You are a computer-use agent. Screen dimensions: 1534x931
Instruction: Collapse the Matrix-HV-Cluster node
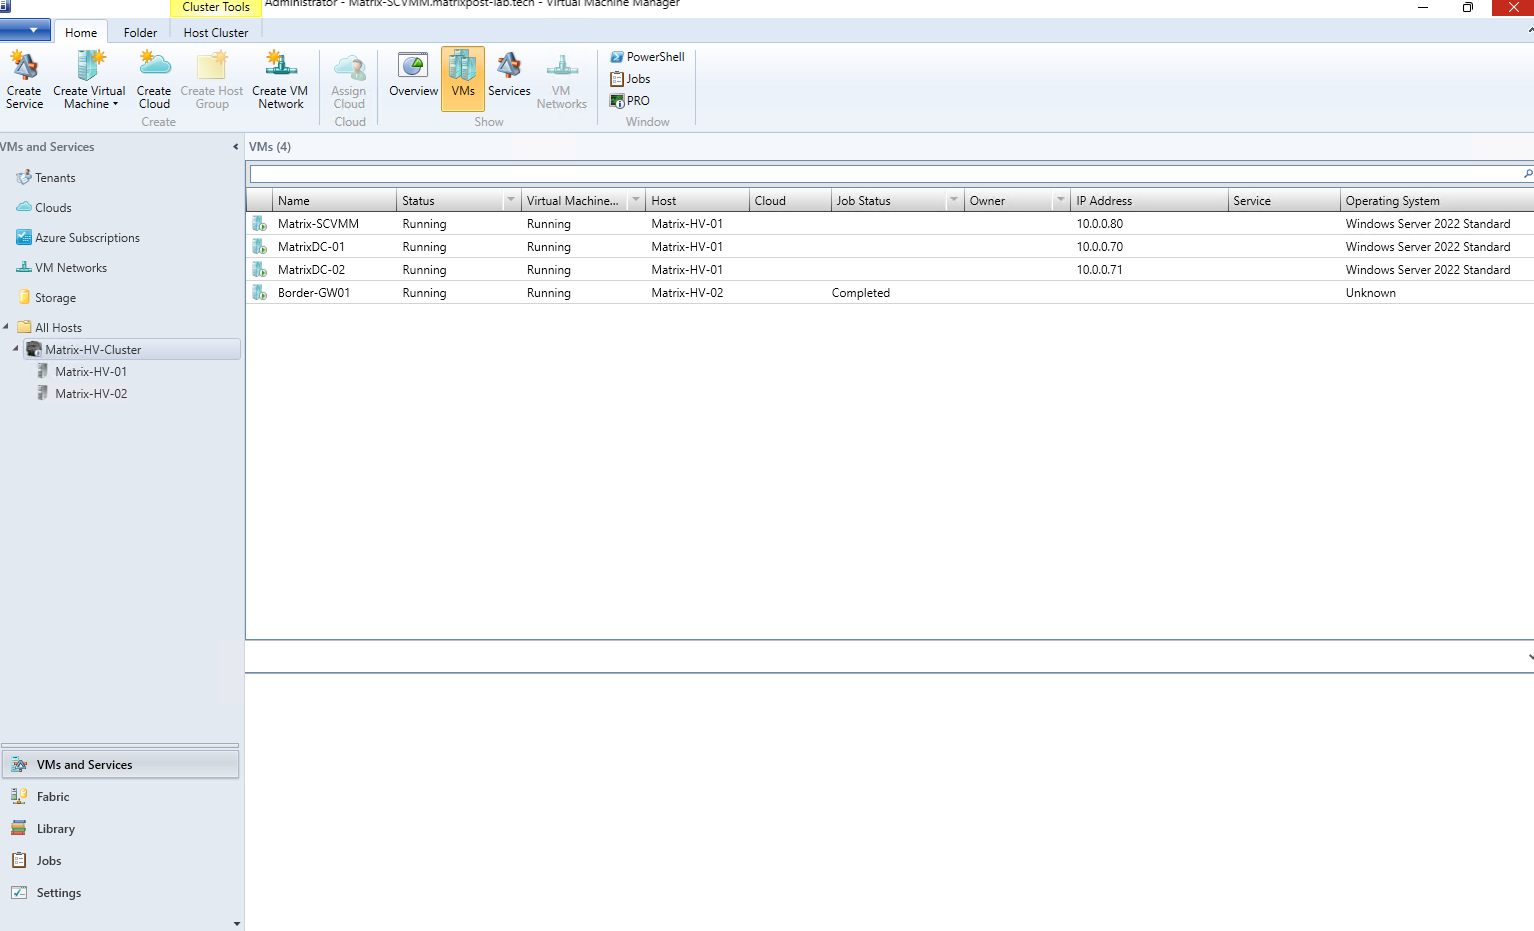coord(15,349)
